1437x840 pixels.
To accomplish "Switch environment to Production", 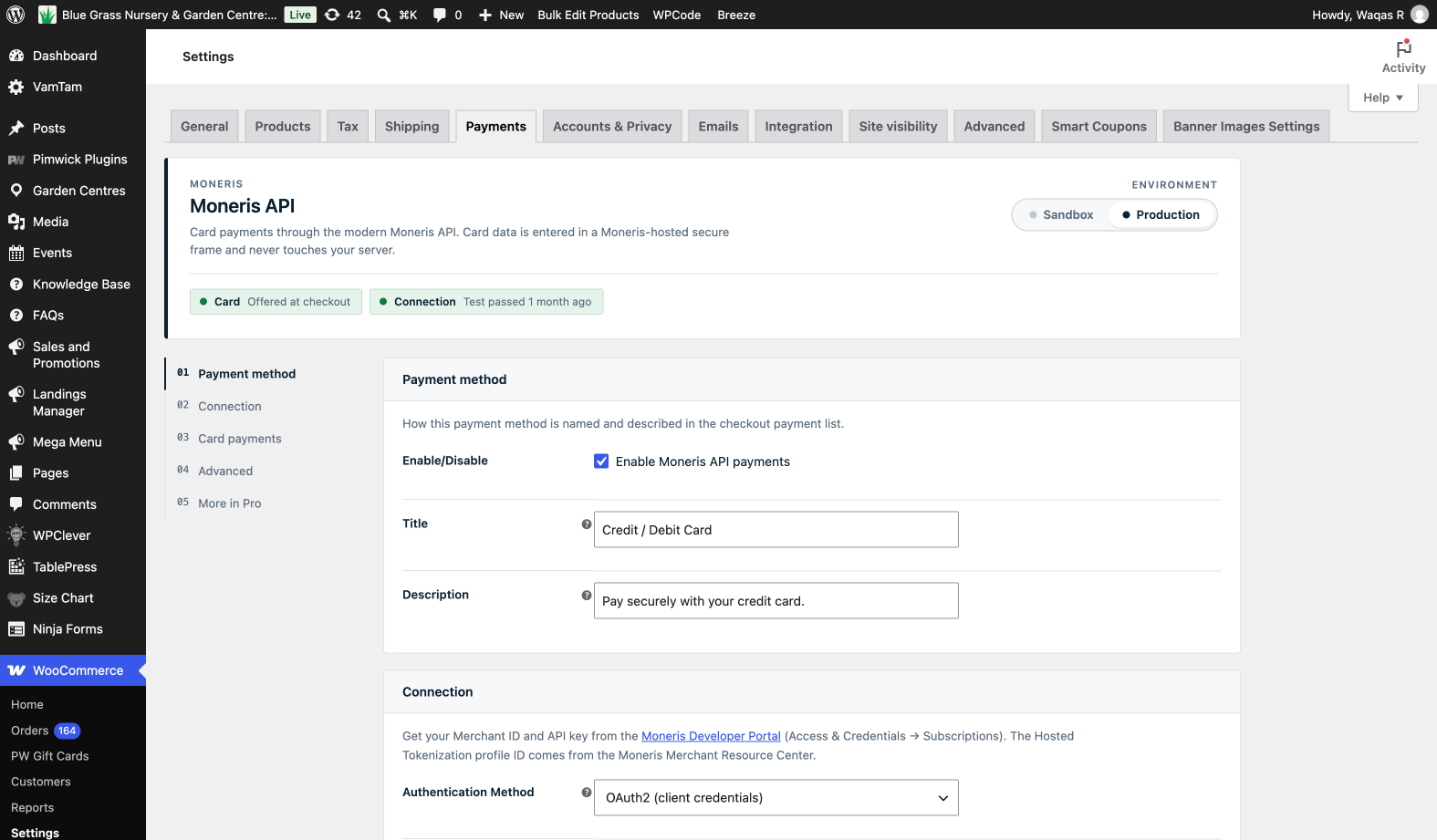I will [1161, 215].
